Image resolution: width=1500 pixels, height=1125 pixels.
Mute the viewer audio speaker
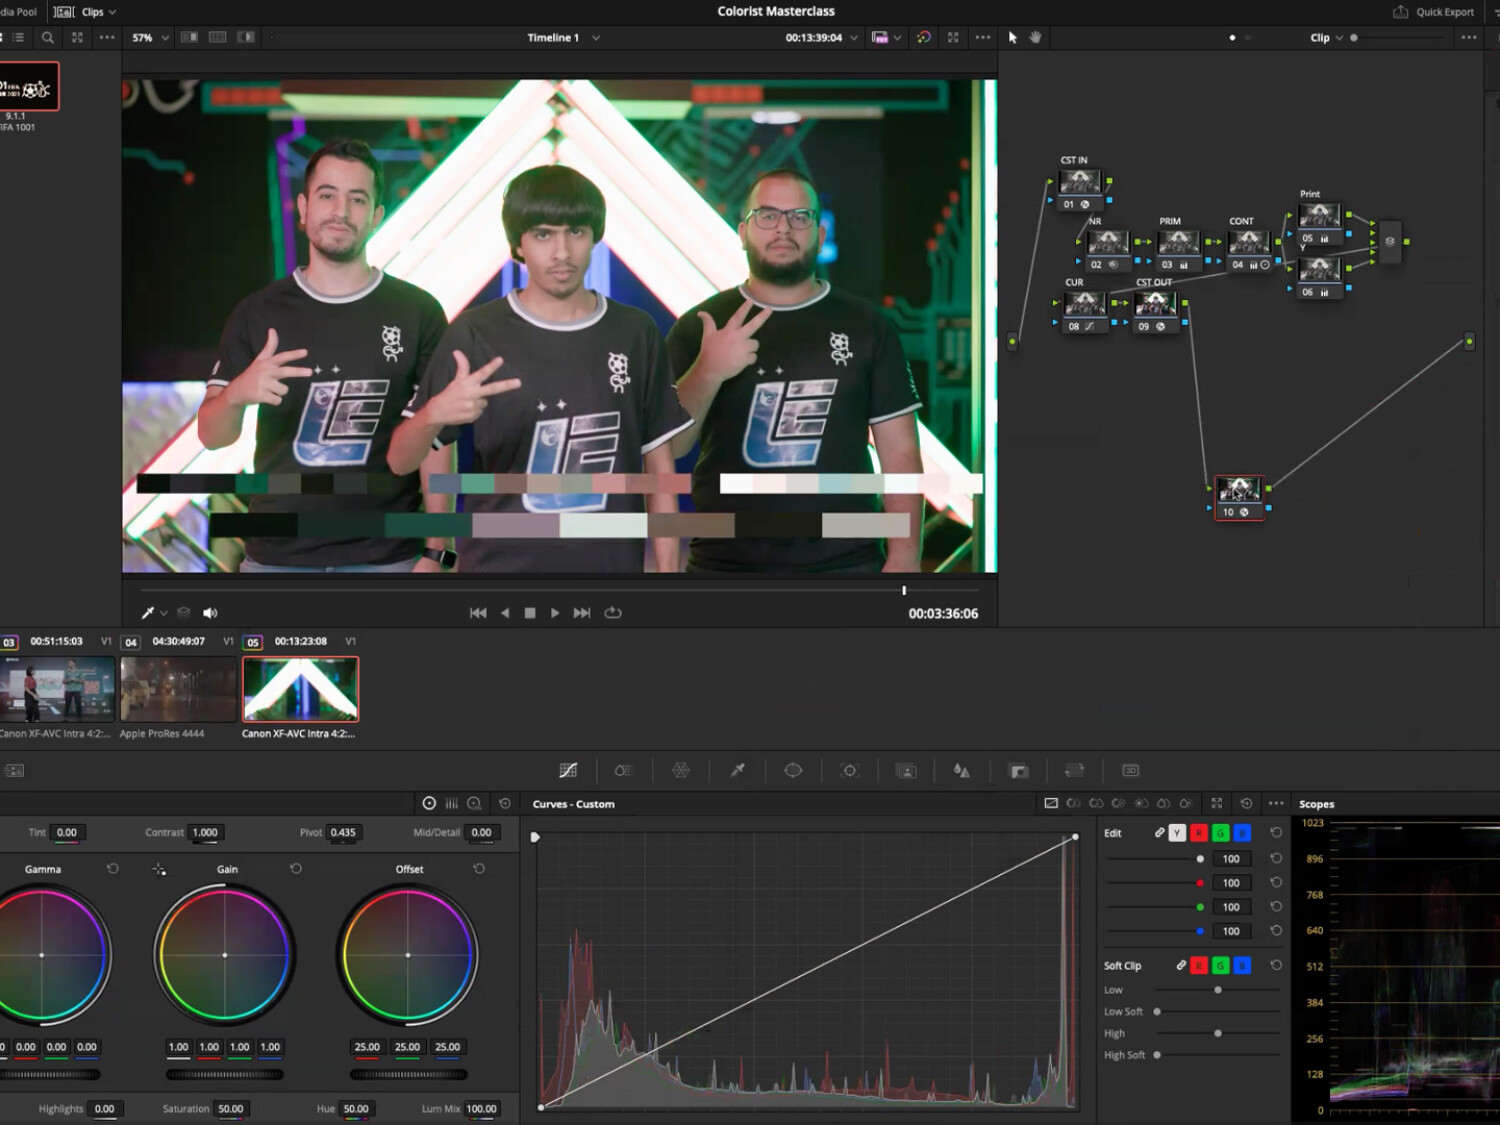pos(210,613)
